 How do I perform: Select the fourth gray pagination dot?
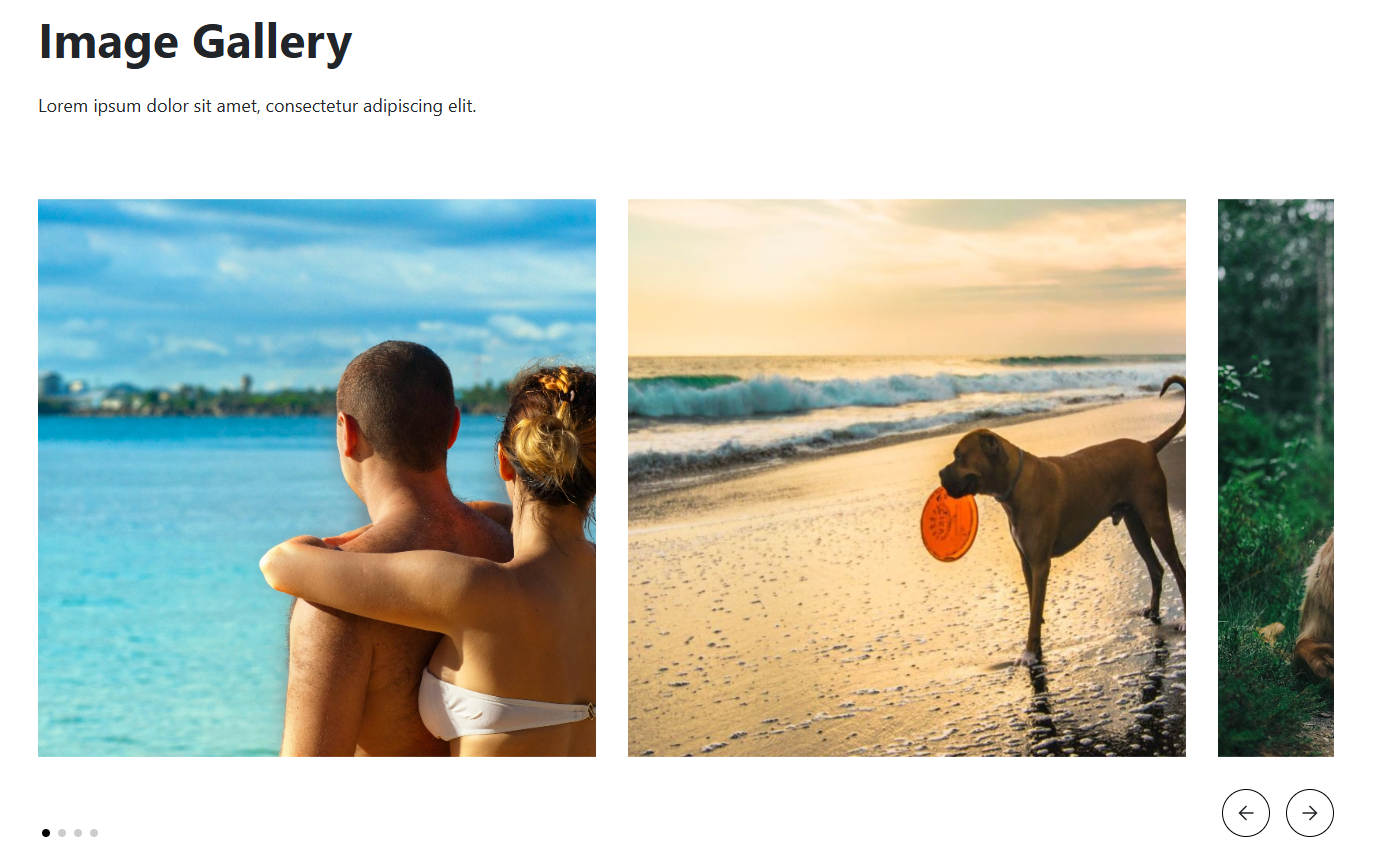tap(94, 833)
